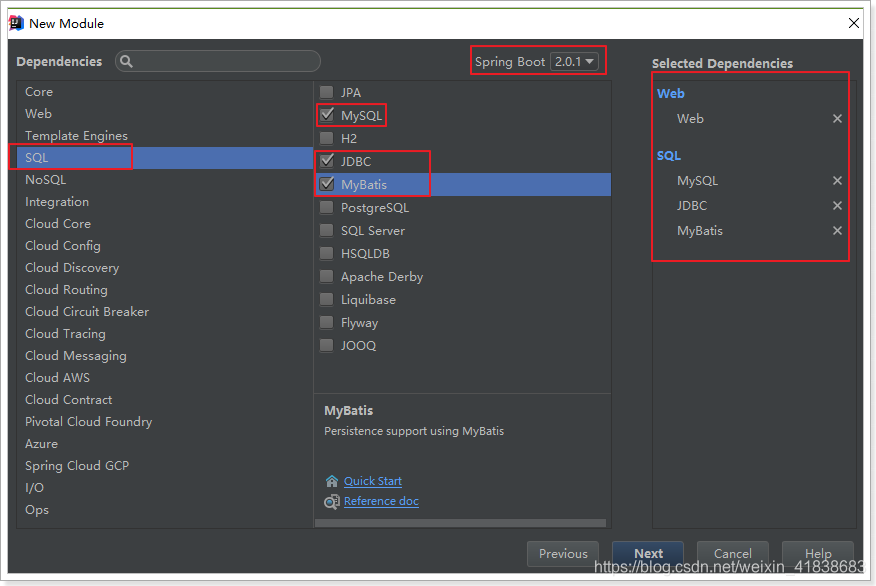Open the Integration category
Image resolution: width=876 pixels, height=586 pixels.
(x=165, y=202)
